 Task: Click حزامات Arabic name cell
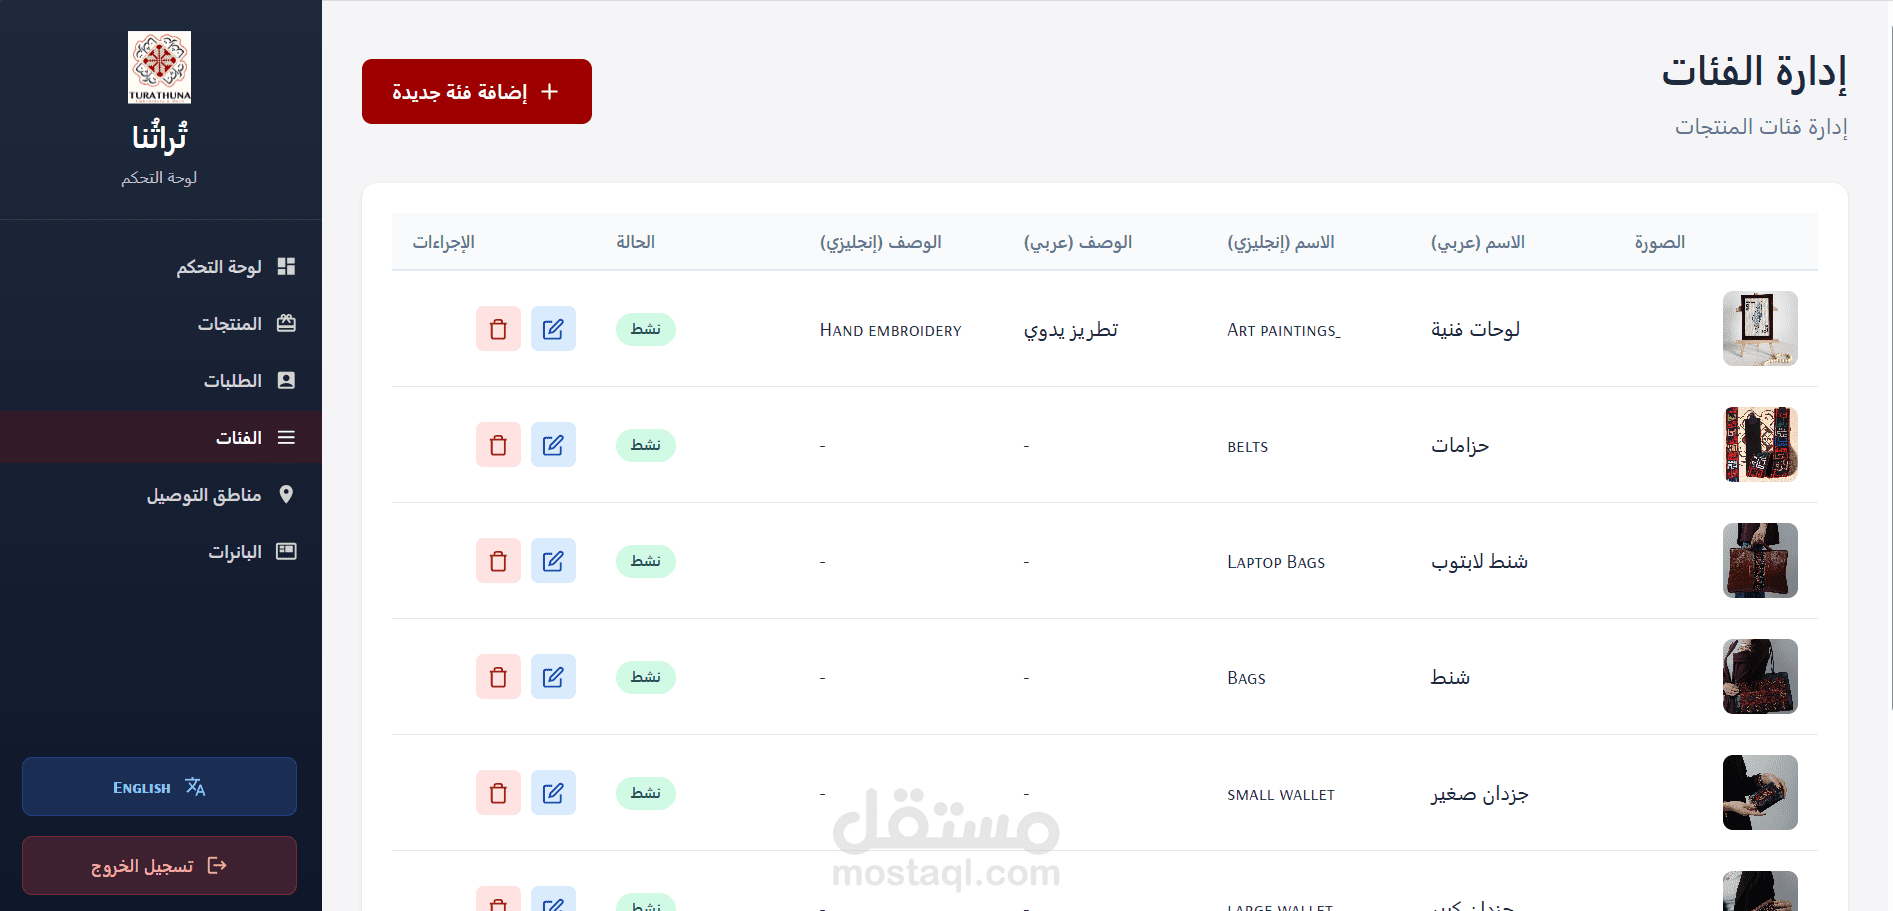pyautogui.click(x=1460, y=445)
